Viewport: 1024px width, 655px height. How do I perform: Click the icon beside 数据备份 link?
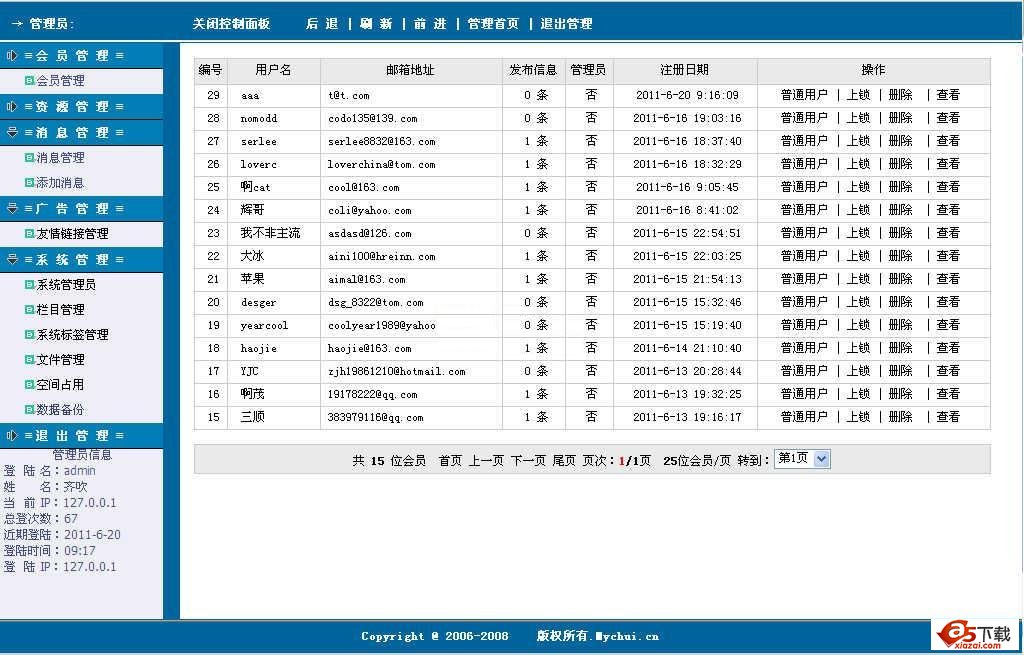coord(29,409)
